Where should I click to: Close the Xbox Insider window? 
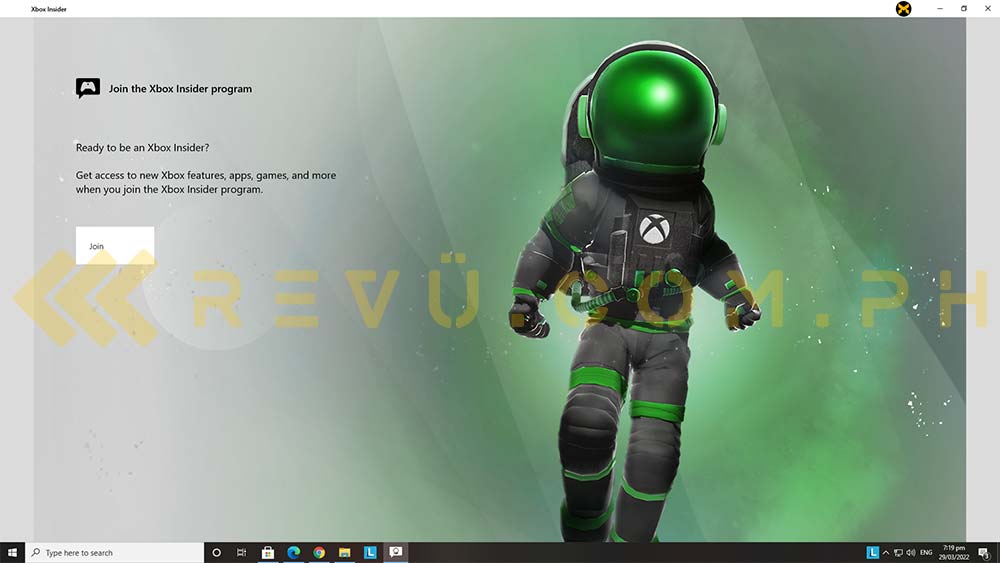987,9
